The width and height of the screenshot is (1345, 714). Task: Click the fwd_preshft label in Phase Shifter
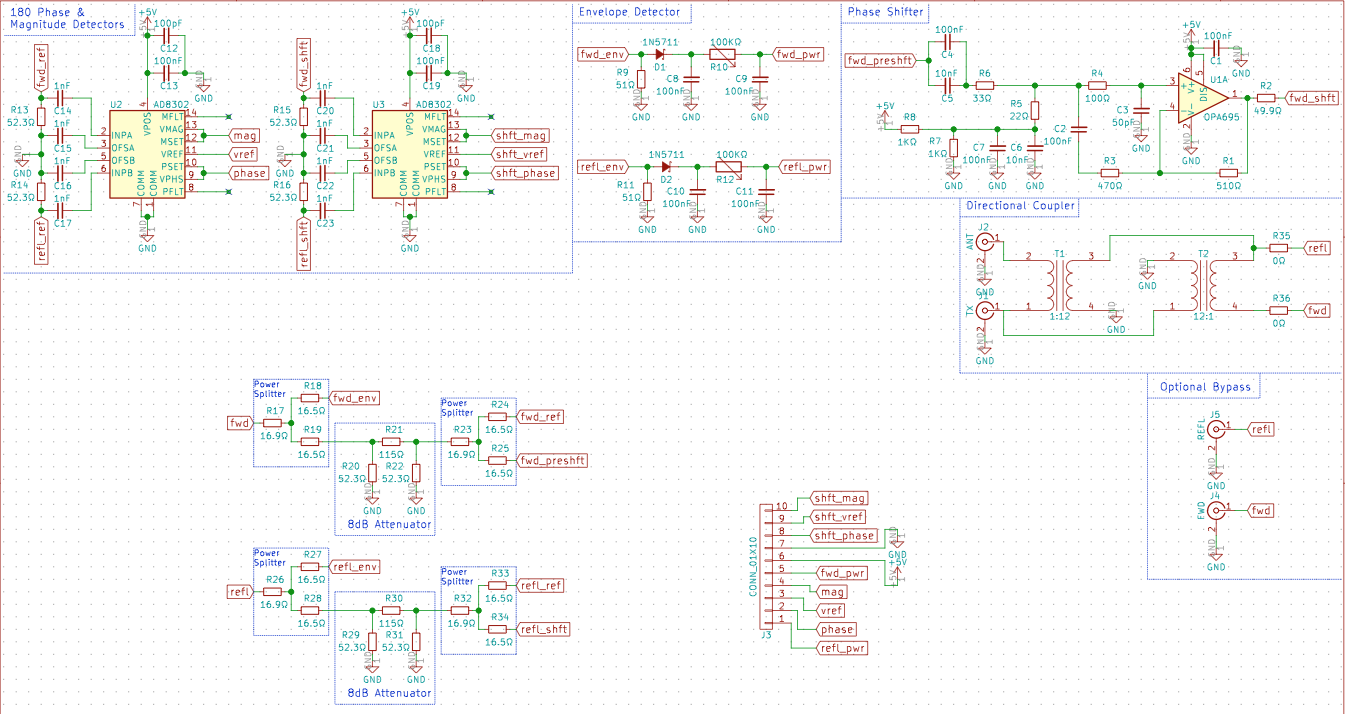[881, 60]
